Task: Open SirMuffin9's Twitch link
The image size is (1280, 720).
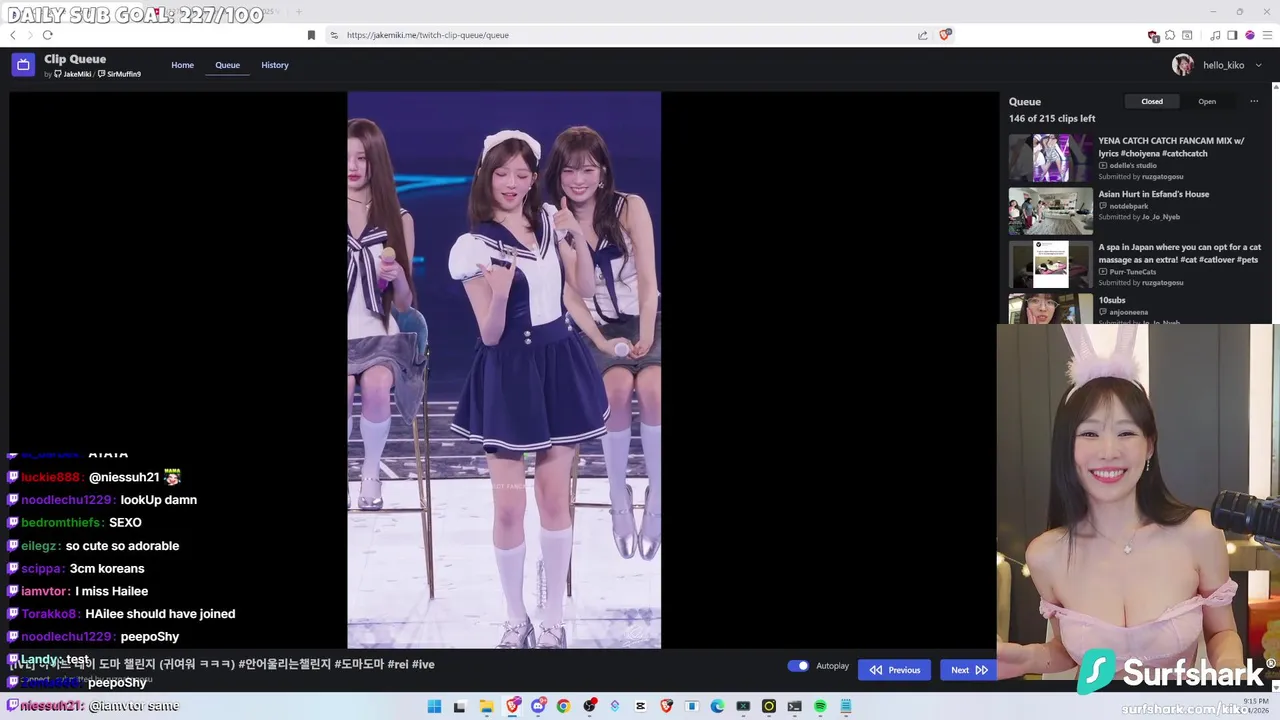Action: (x=119, y=74)
